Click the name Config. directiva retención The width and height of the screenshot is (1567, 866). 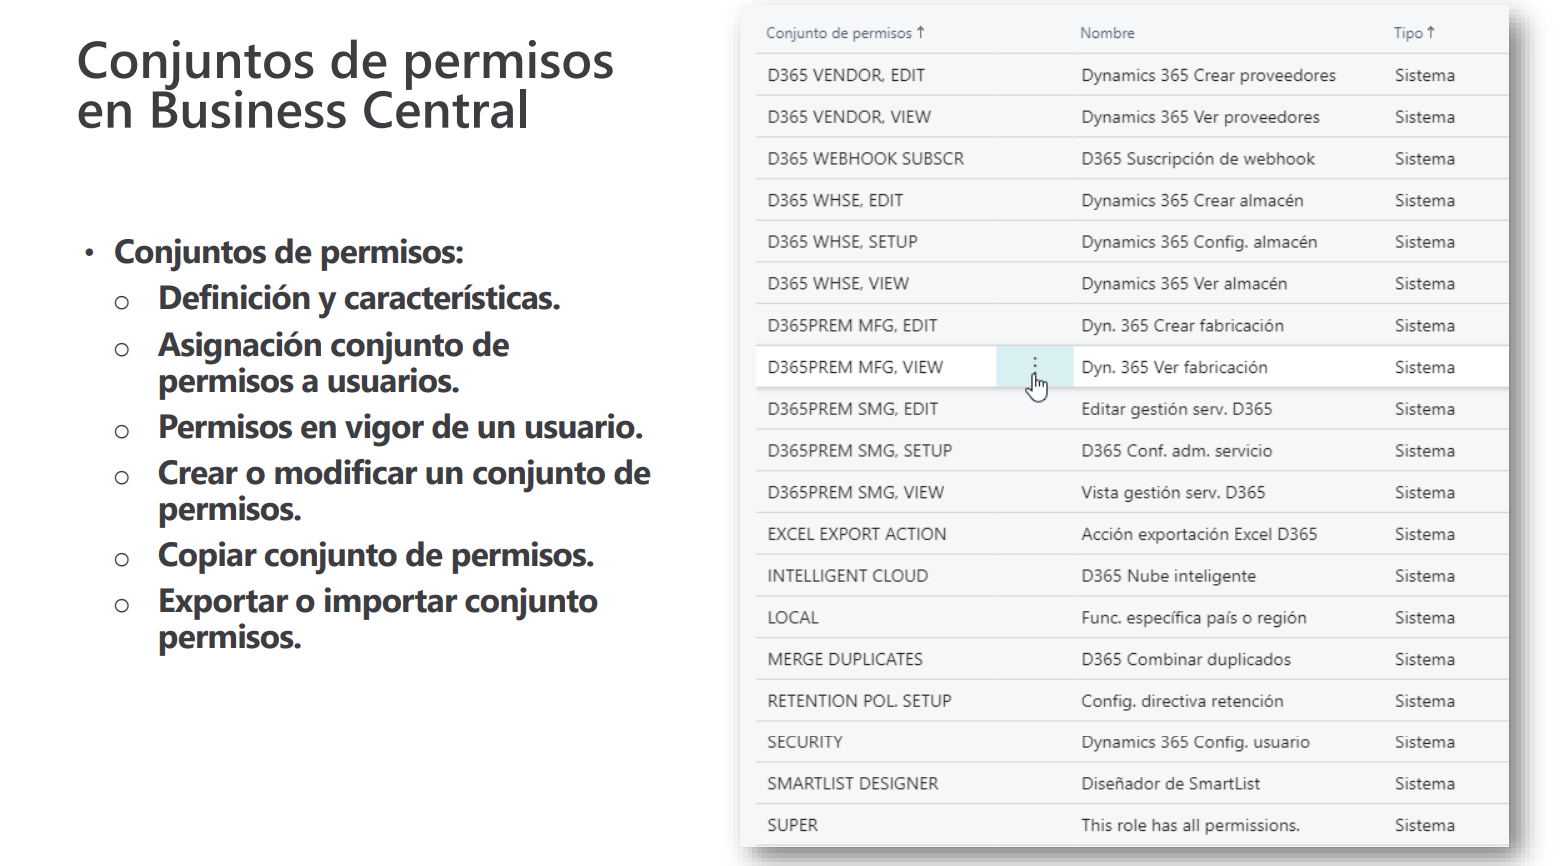(x=1182, y=701)
